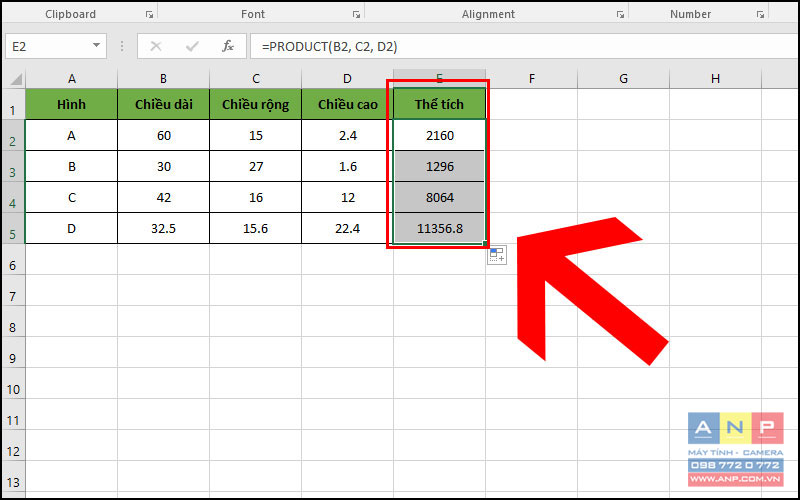Select cell containing 1.6
The width and height of the screenshot is (800, 500).
point(347,167)
